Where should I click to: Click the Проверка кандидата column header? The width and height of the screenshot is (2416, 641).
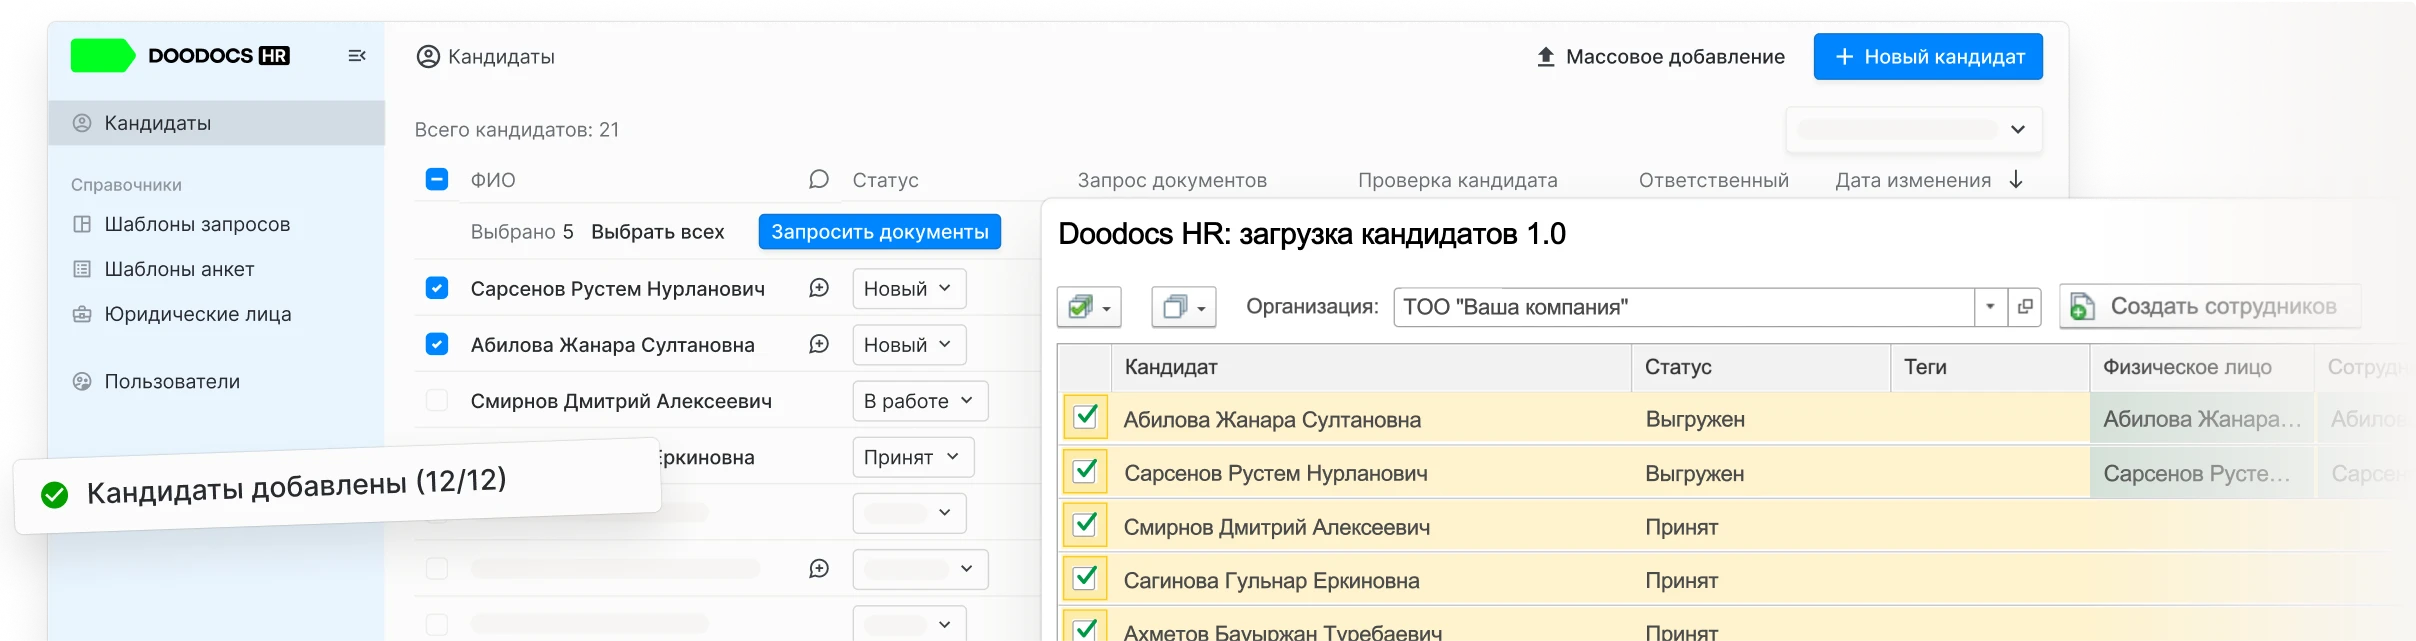(x=1457, y=180)
